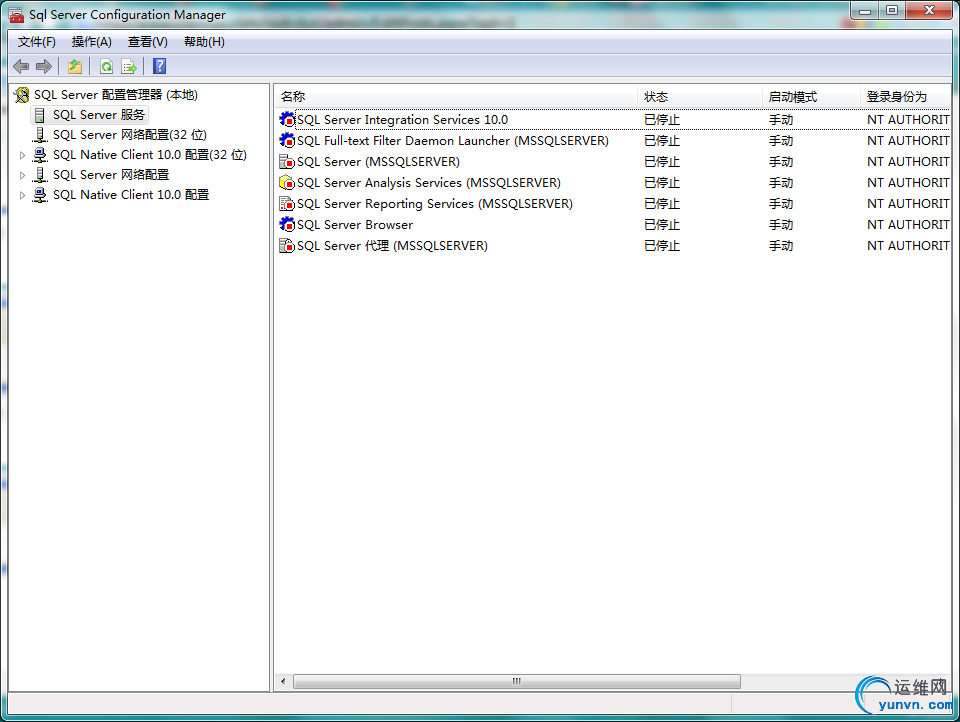Click 已停止 status of SQL Server Browser
This screenshot has height=722, width=960.
[662, 224]
